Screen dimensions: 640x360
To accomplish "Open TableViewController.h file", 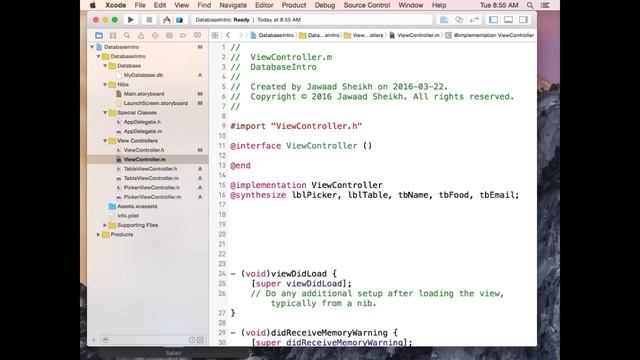I will click(150, 169).
